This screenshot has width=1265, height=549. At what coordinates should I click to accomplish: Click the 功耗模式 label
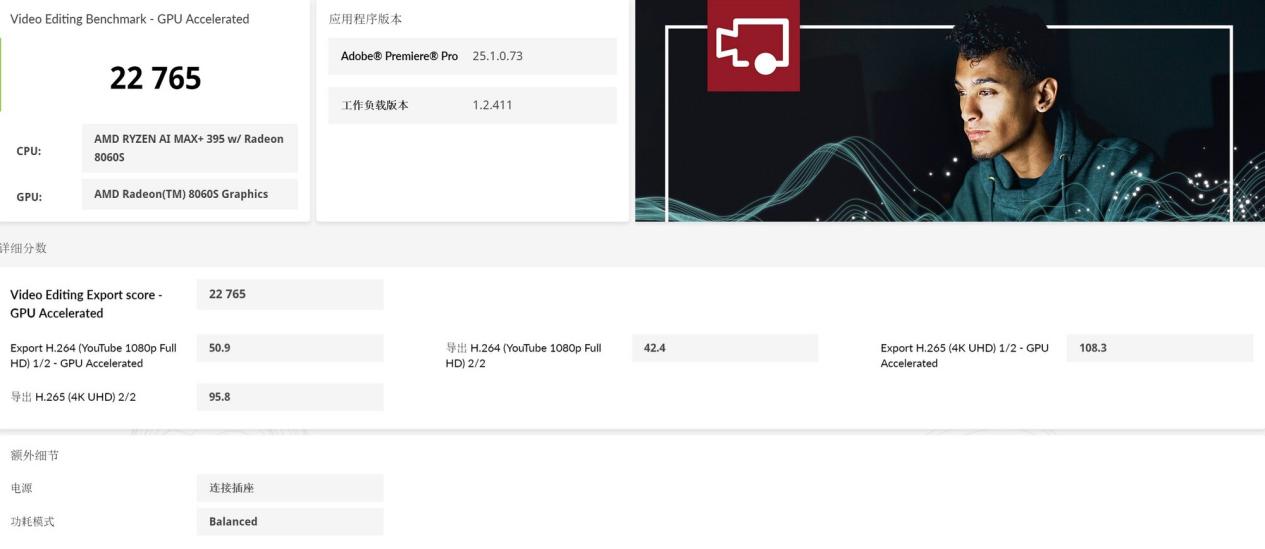34,522
